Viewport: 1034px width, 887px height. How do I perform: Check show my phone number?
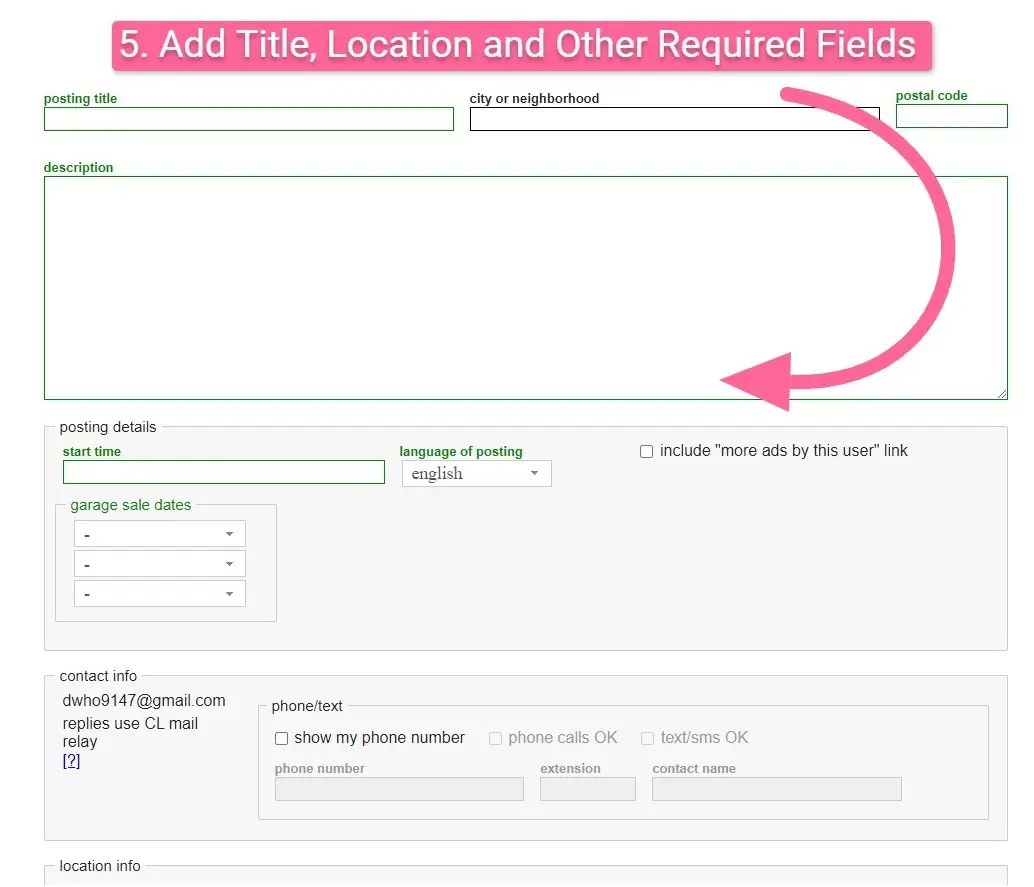click(x=282, y=738)
